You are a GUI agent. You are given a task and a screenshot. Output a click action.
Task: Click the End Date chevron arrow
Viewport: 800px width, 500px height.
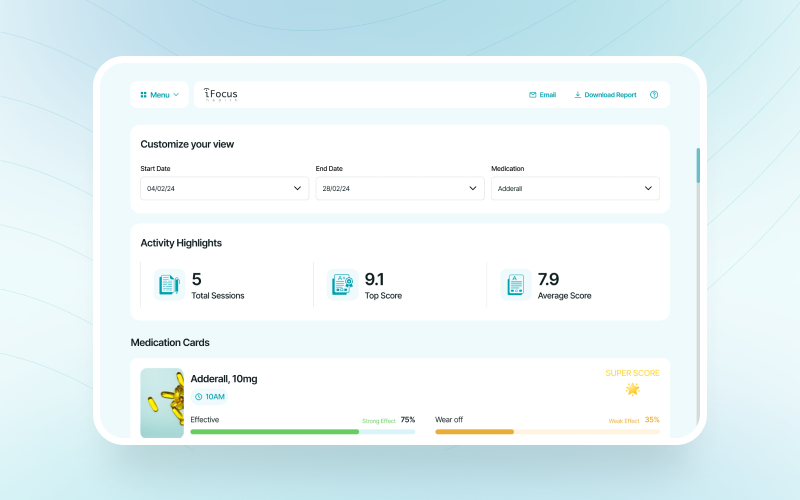coord(473,188)
